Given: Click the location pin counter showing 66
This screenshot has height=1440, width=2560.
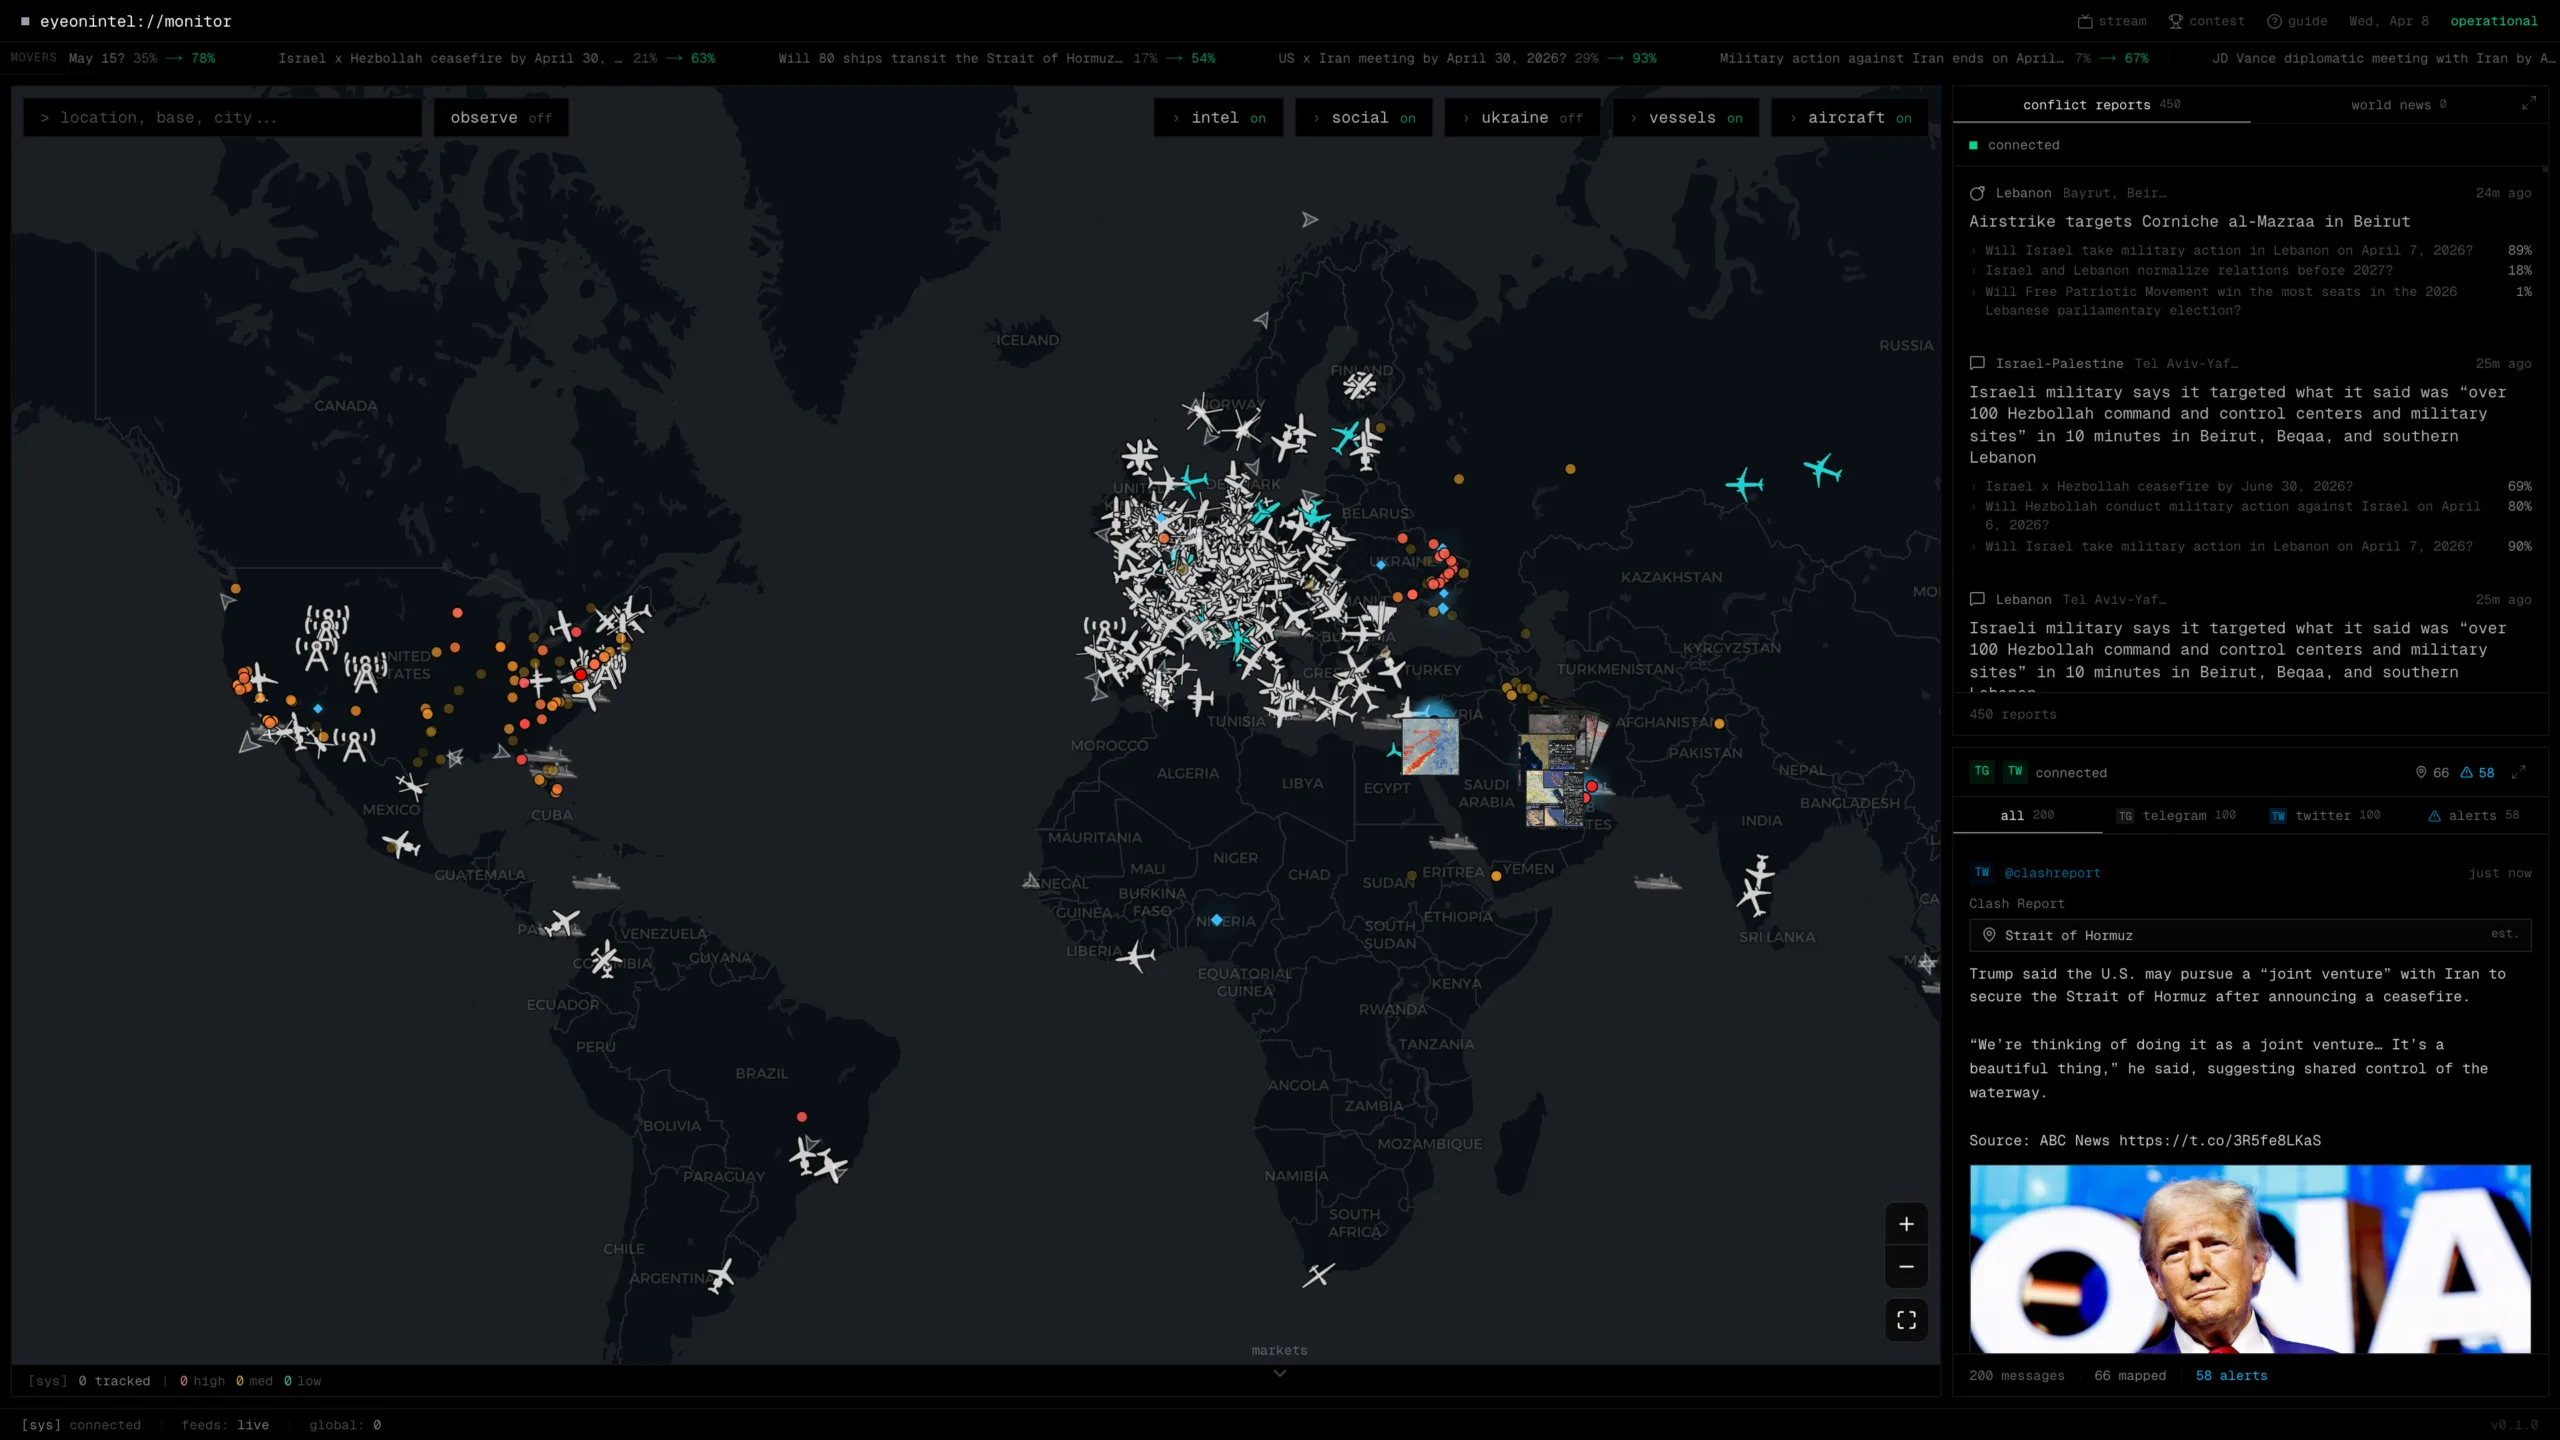Looking at the screenshot, I should [2432, 772].
